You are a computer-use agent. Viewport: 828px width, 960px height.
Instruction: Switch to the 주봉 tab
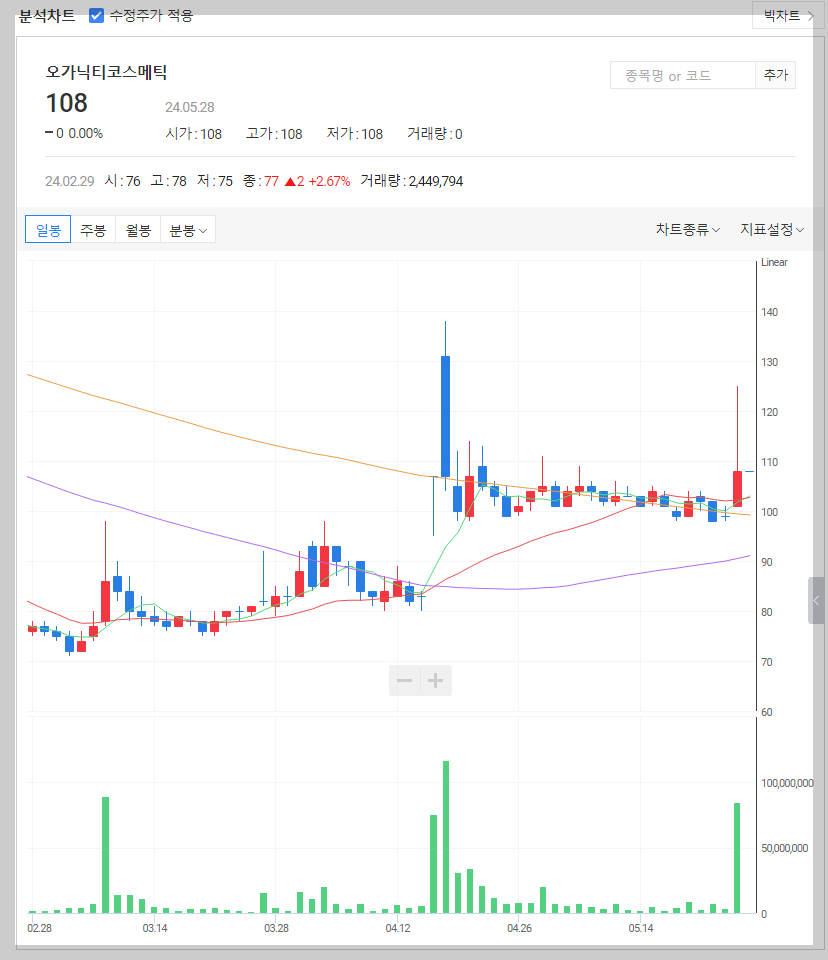[93, 230]
